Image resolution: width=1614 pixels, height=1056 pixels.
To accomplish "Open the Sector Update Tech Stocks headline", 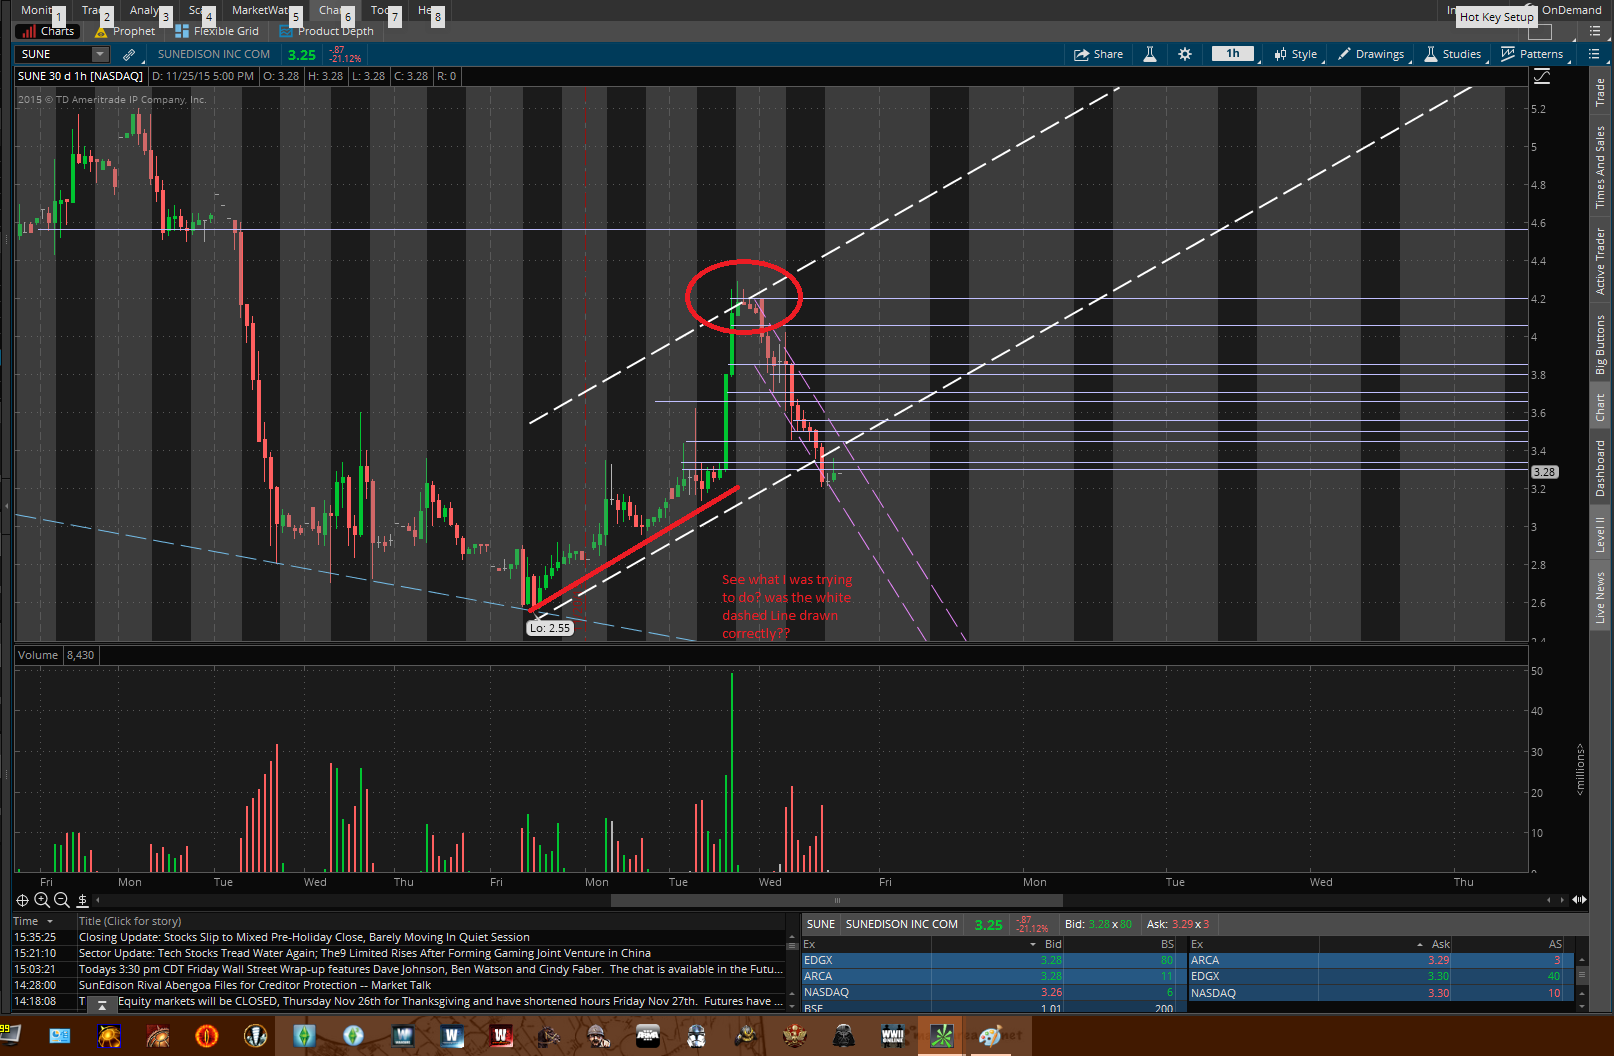I will click(365, 953).
